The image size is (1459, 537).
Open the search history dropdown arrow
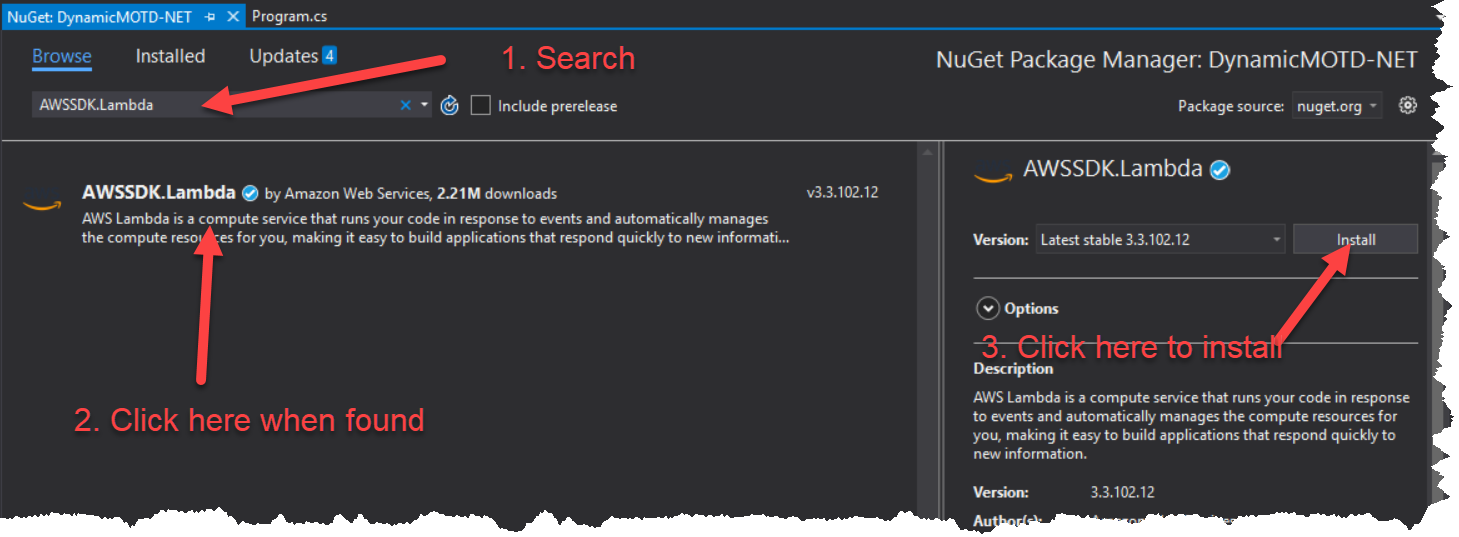point(424,105)
